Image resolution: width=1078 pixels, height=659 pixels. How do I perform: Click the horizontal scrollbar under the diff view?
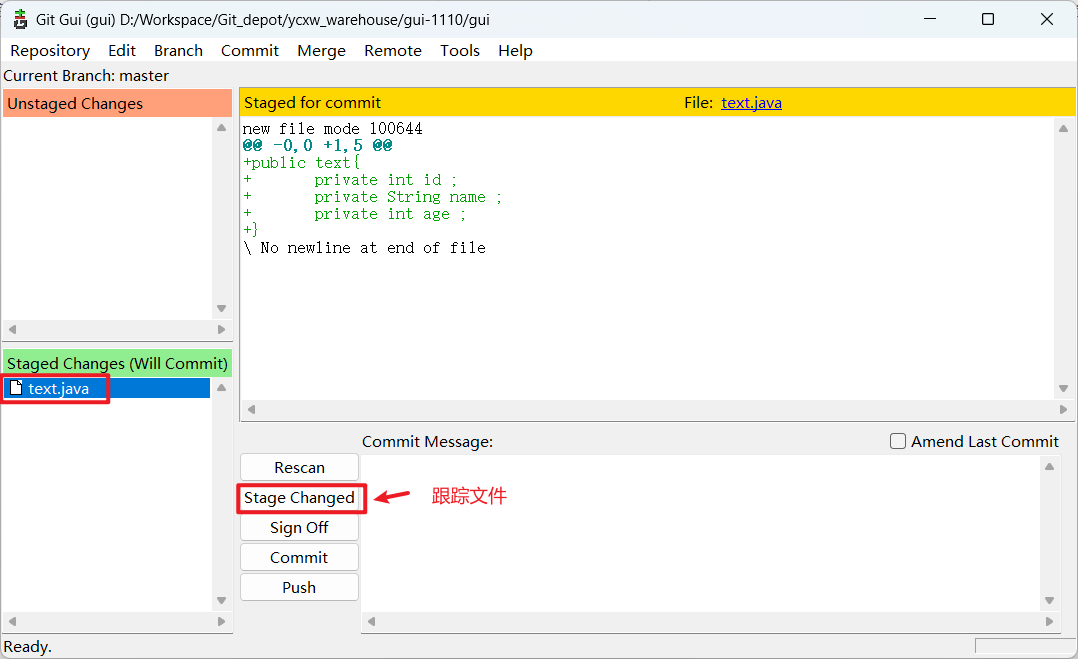tap(650, 409)
